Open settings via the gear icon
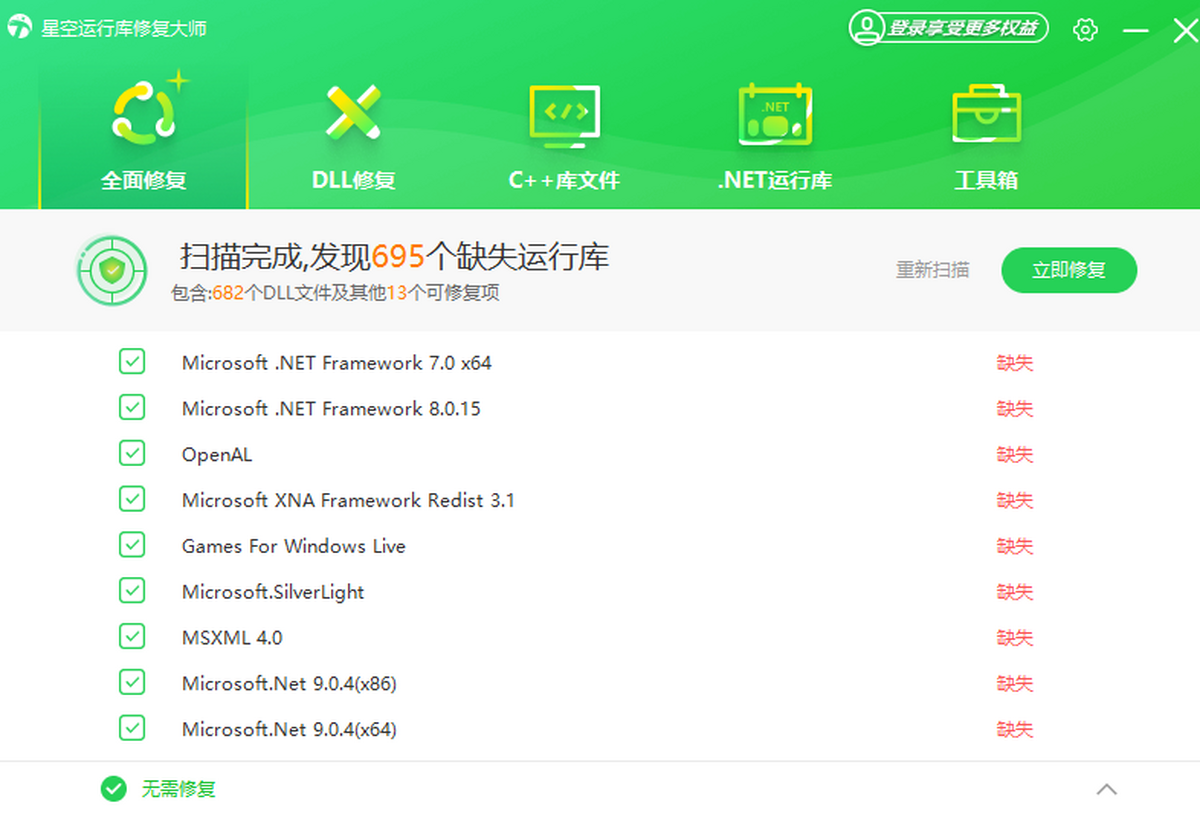The height and width of the screenshot is (817, 1200). pos(1085,30)
